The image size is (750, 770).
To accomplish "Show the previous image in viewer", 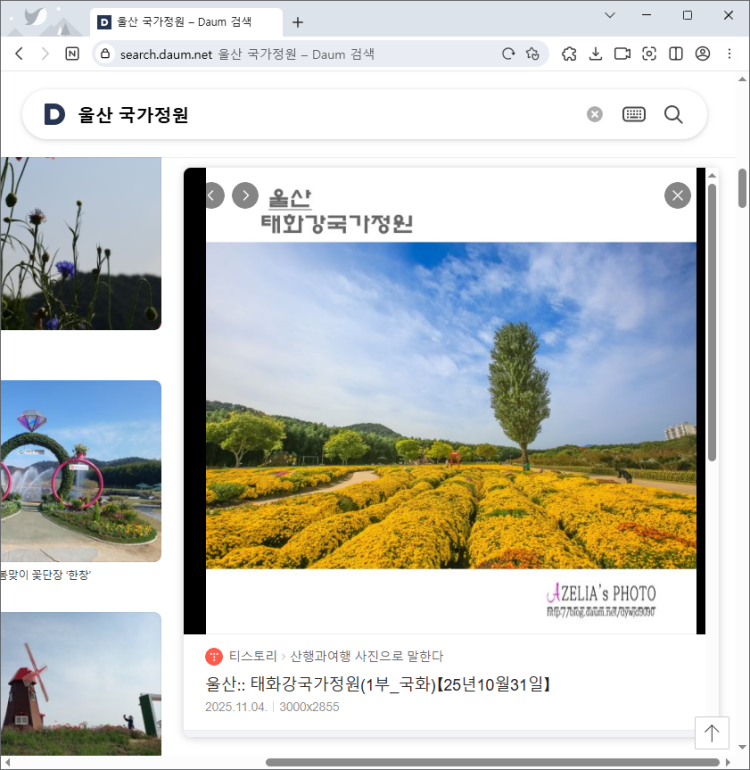I will pyautogui.click(x=212, y=196).
